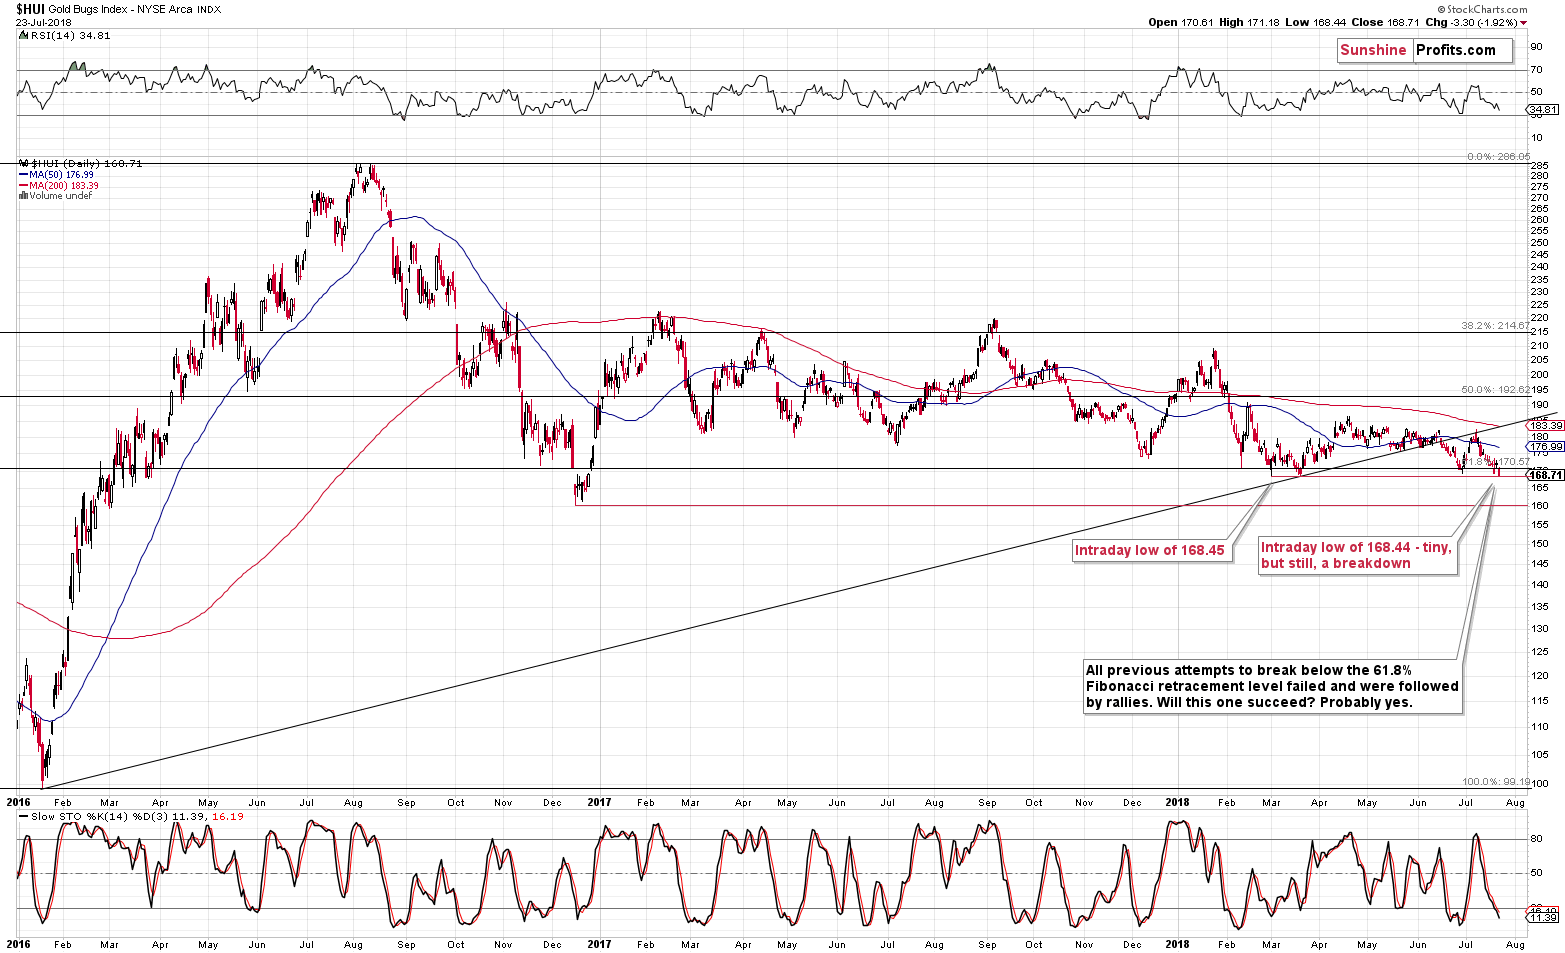Click the 'Intraday low of 168.45' annotation box
Screen dimensions: 1565x953
(1150, 550)
